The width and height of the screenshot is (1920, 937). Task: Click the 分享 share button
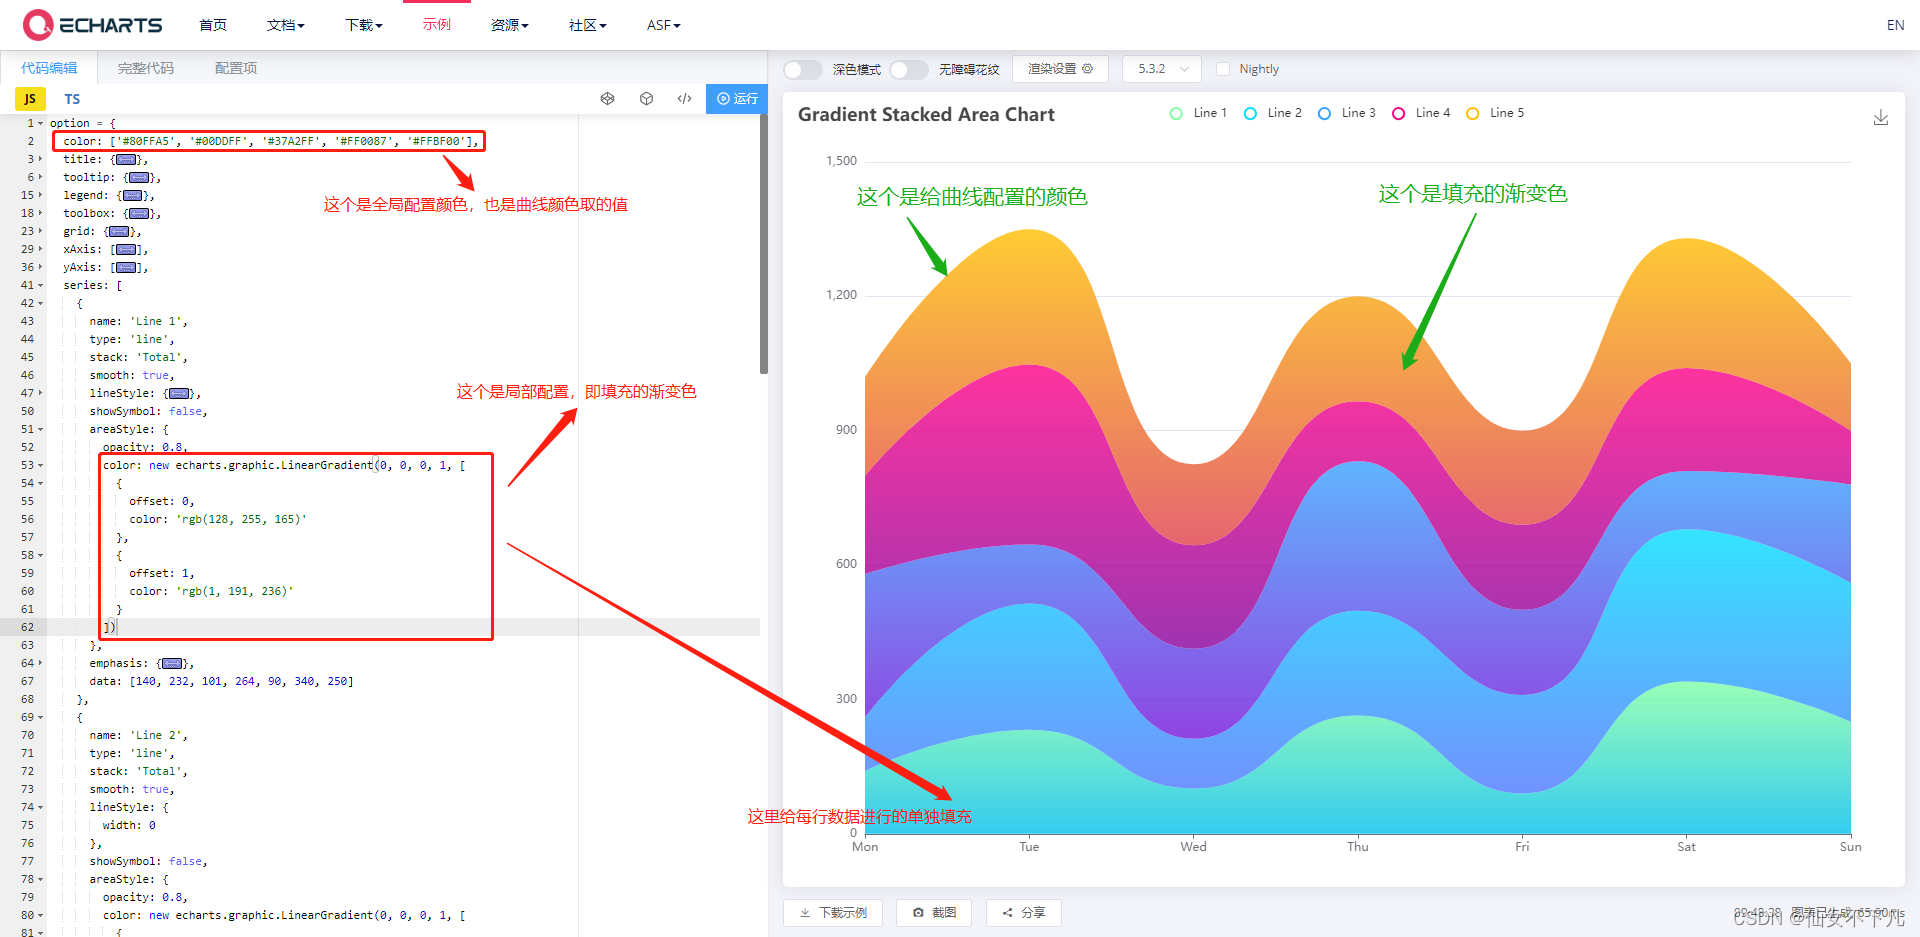pos(1023,913)
